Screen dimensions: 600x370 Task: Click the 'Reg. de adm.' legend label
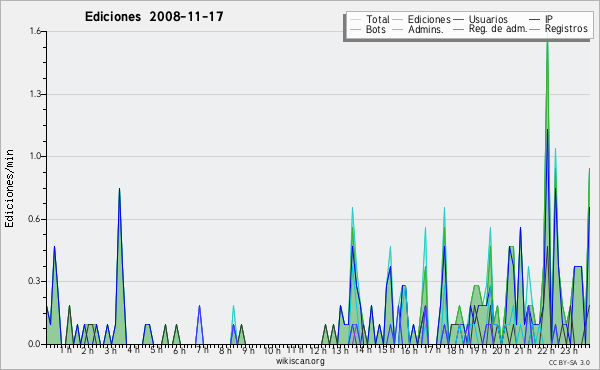[498, 29]
